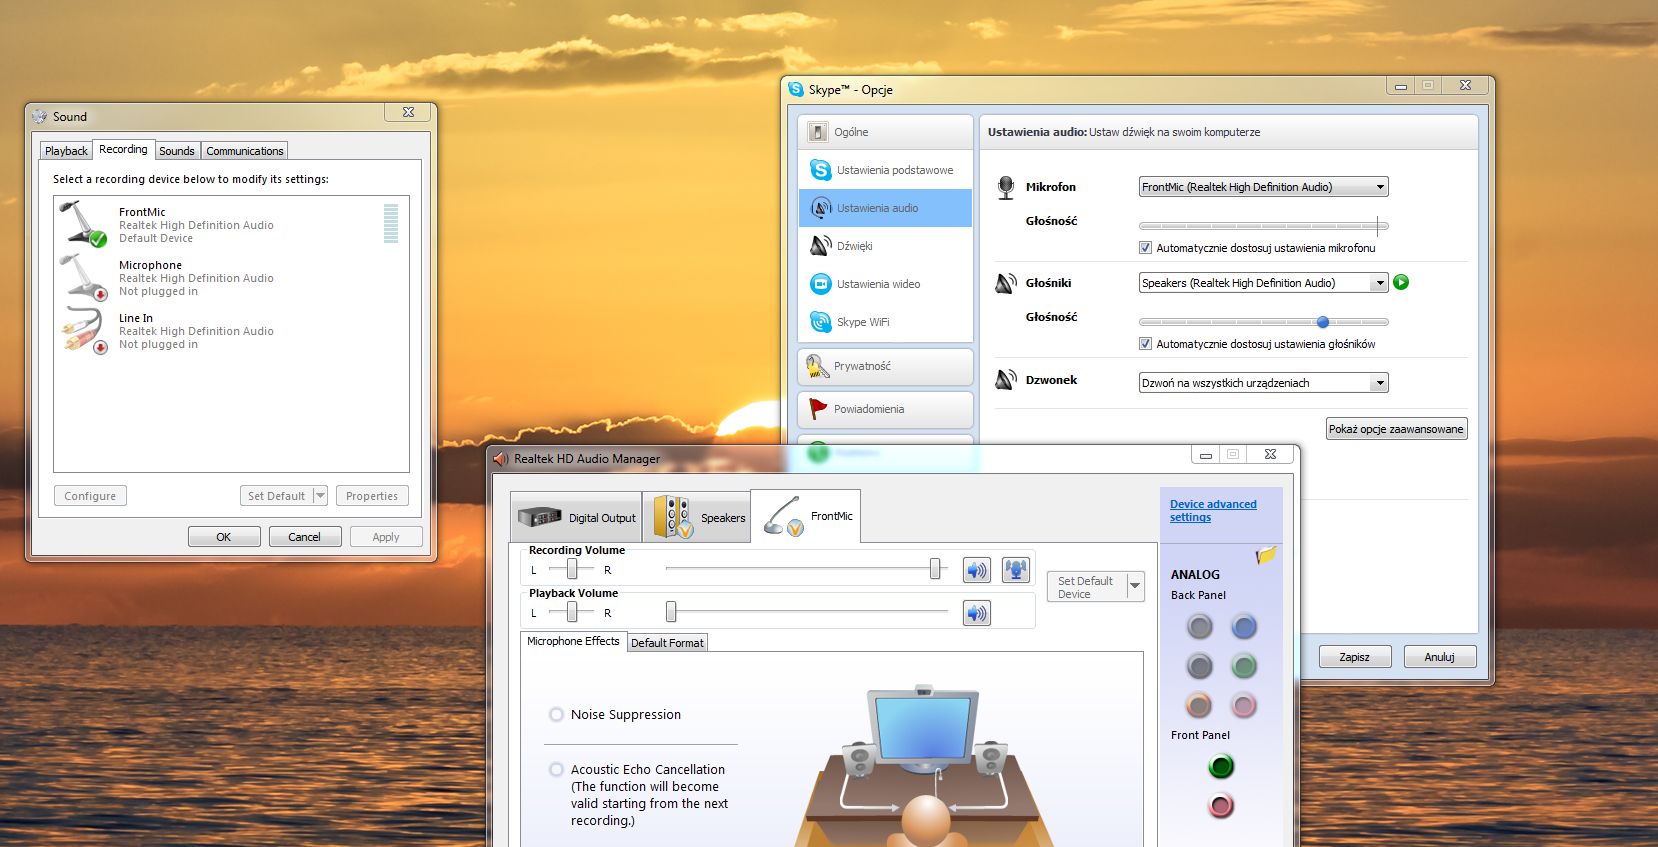1658x847 pixels.
Task: Click the pink front panel jack
Action: pyautogui.click(x=1221, y=806)
